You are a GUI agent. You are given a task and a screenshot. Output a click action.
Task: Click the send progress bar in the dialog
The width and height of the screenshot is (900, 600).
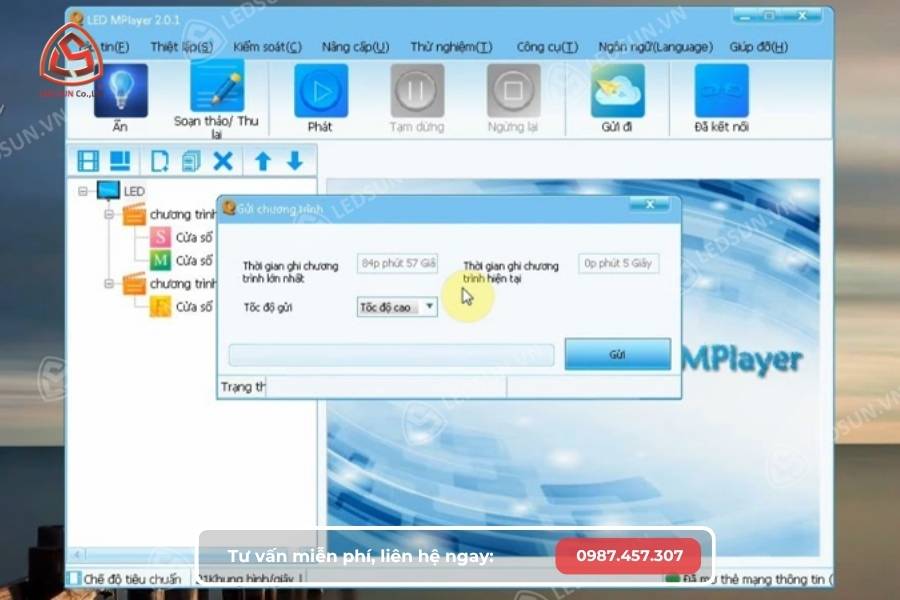coord(390,354)
